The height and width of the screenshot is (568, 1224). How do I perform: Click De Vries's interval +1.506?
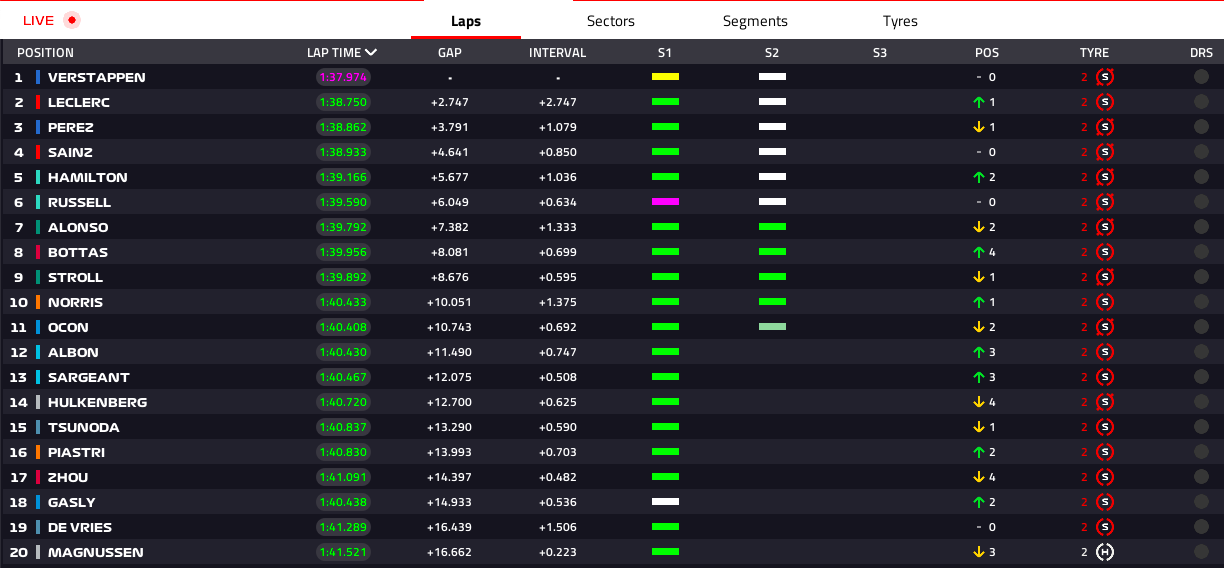click(558, 527)
